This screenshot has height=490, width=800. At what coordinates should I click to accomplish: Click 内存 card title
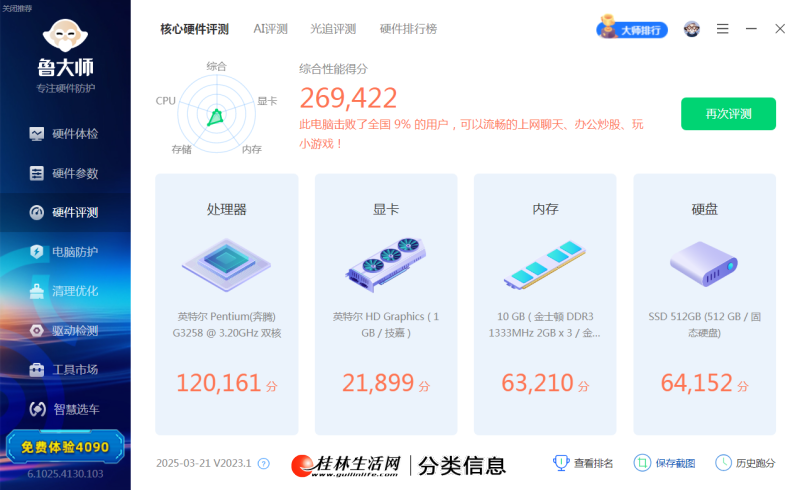point(545,209)
